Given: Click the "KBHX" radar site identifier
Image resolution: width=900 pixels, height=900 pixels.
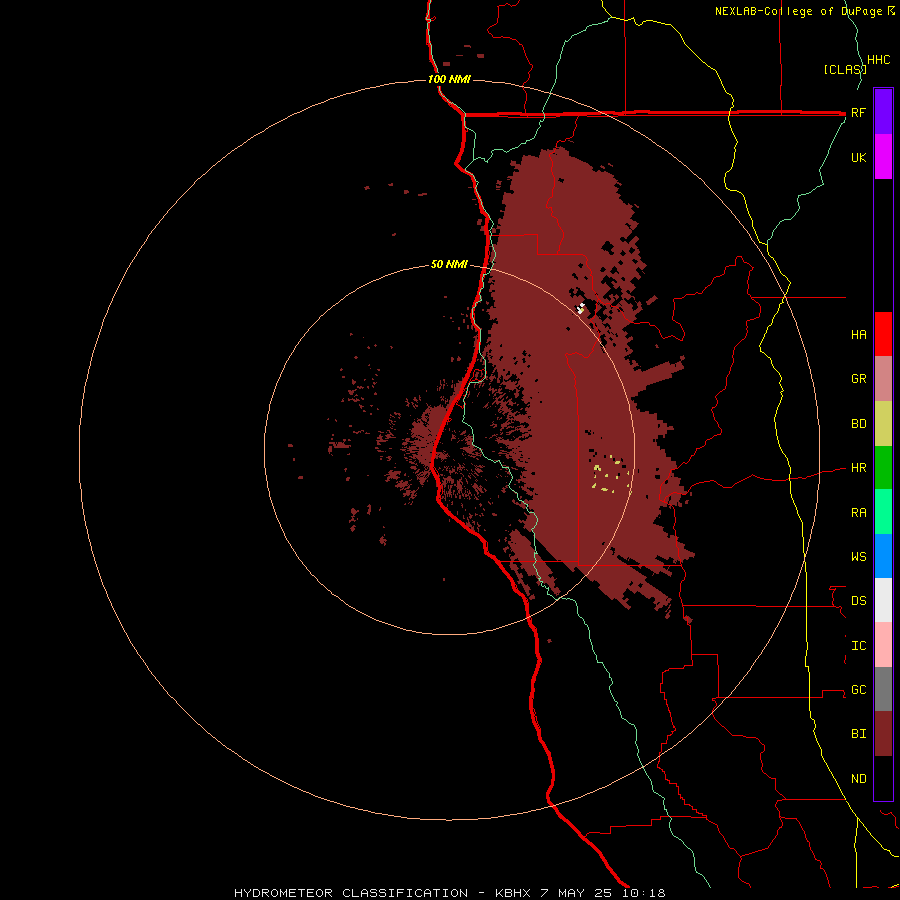Looking at the screenshot, I should 513,893.
